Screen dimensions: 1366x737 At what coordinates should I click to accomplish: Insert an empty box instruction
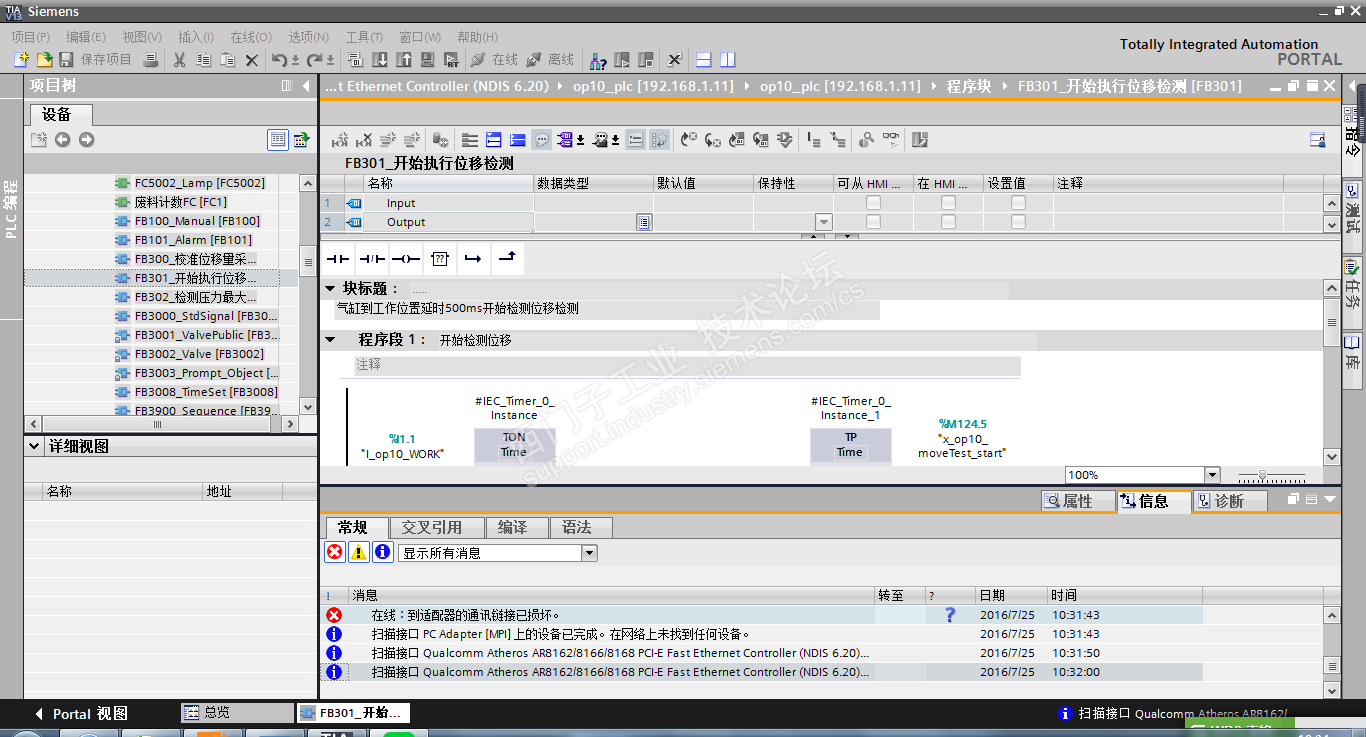[x=440, y=260]
